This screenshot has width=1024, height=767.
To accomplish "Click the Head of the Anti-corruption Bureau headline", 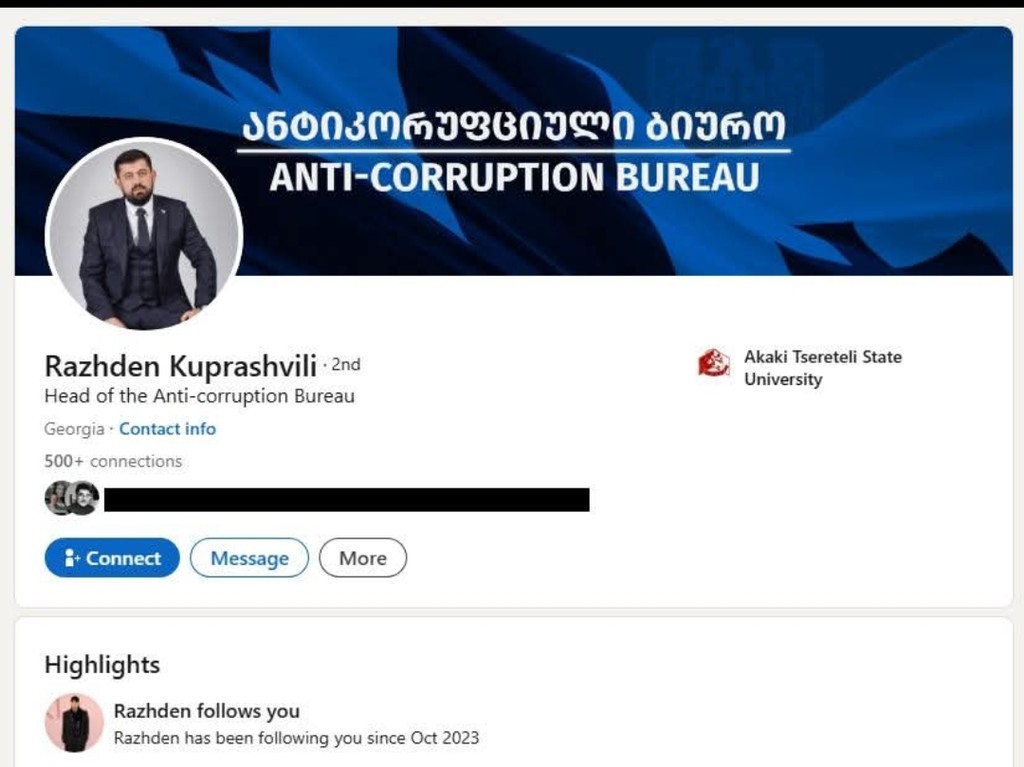I will click(200, 397).
